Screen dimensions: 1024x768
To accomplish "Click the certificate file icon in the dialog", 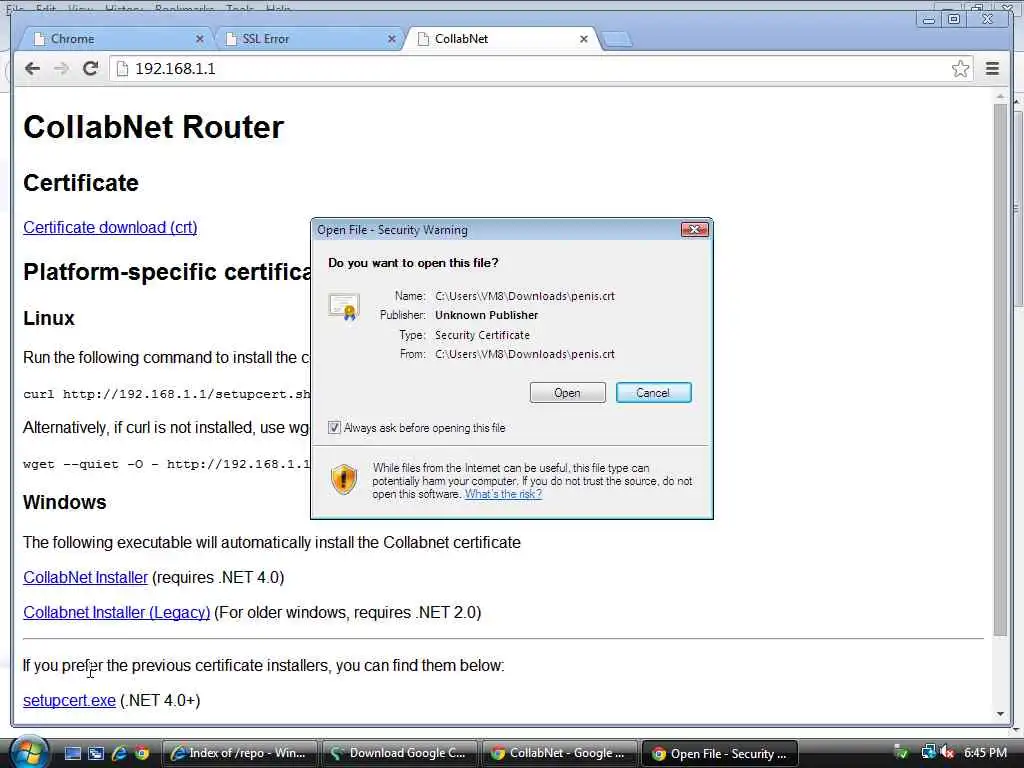I will pos(344,306).
